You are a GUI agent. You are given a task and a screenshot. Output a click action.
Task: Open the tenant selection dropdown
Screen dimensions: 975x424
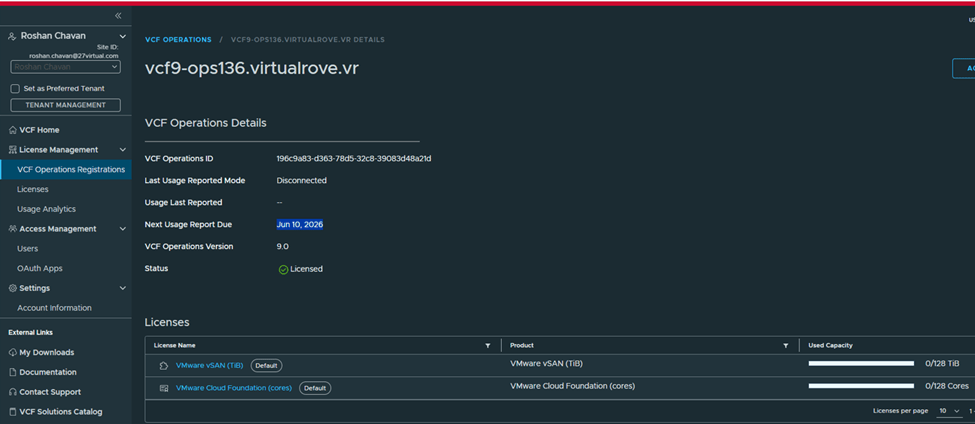click(x=65, y=67)
